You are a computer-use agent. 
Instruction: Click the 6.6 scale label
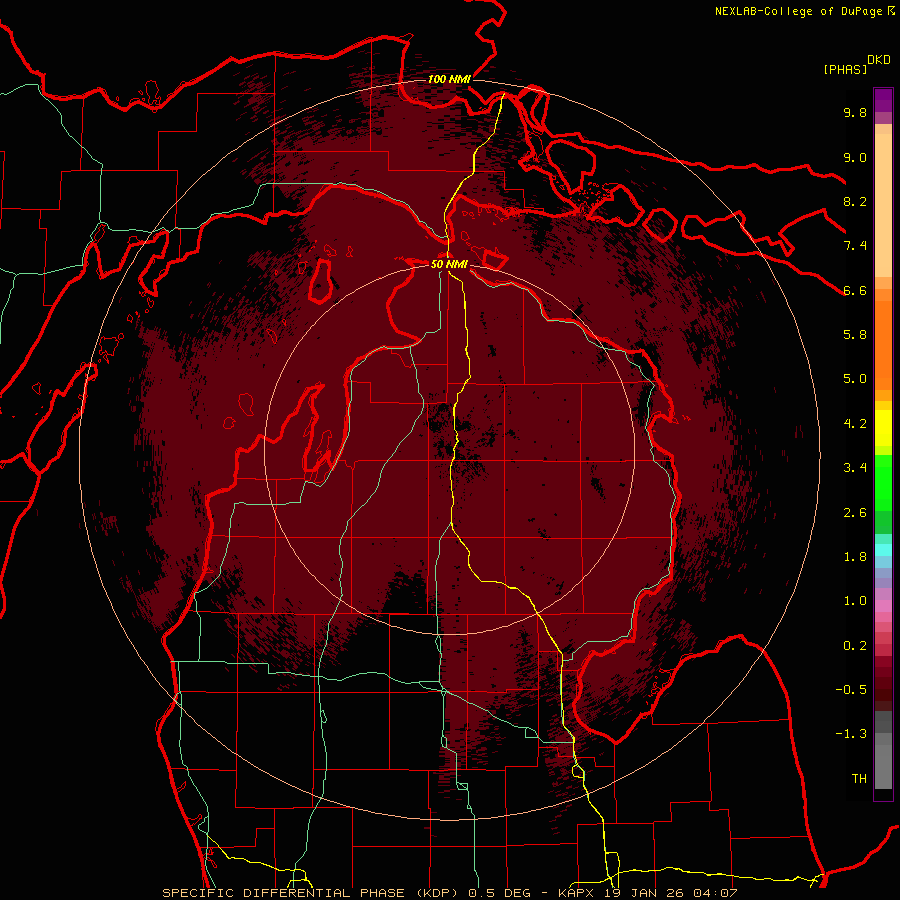click(855, 290)
